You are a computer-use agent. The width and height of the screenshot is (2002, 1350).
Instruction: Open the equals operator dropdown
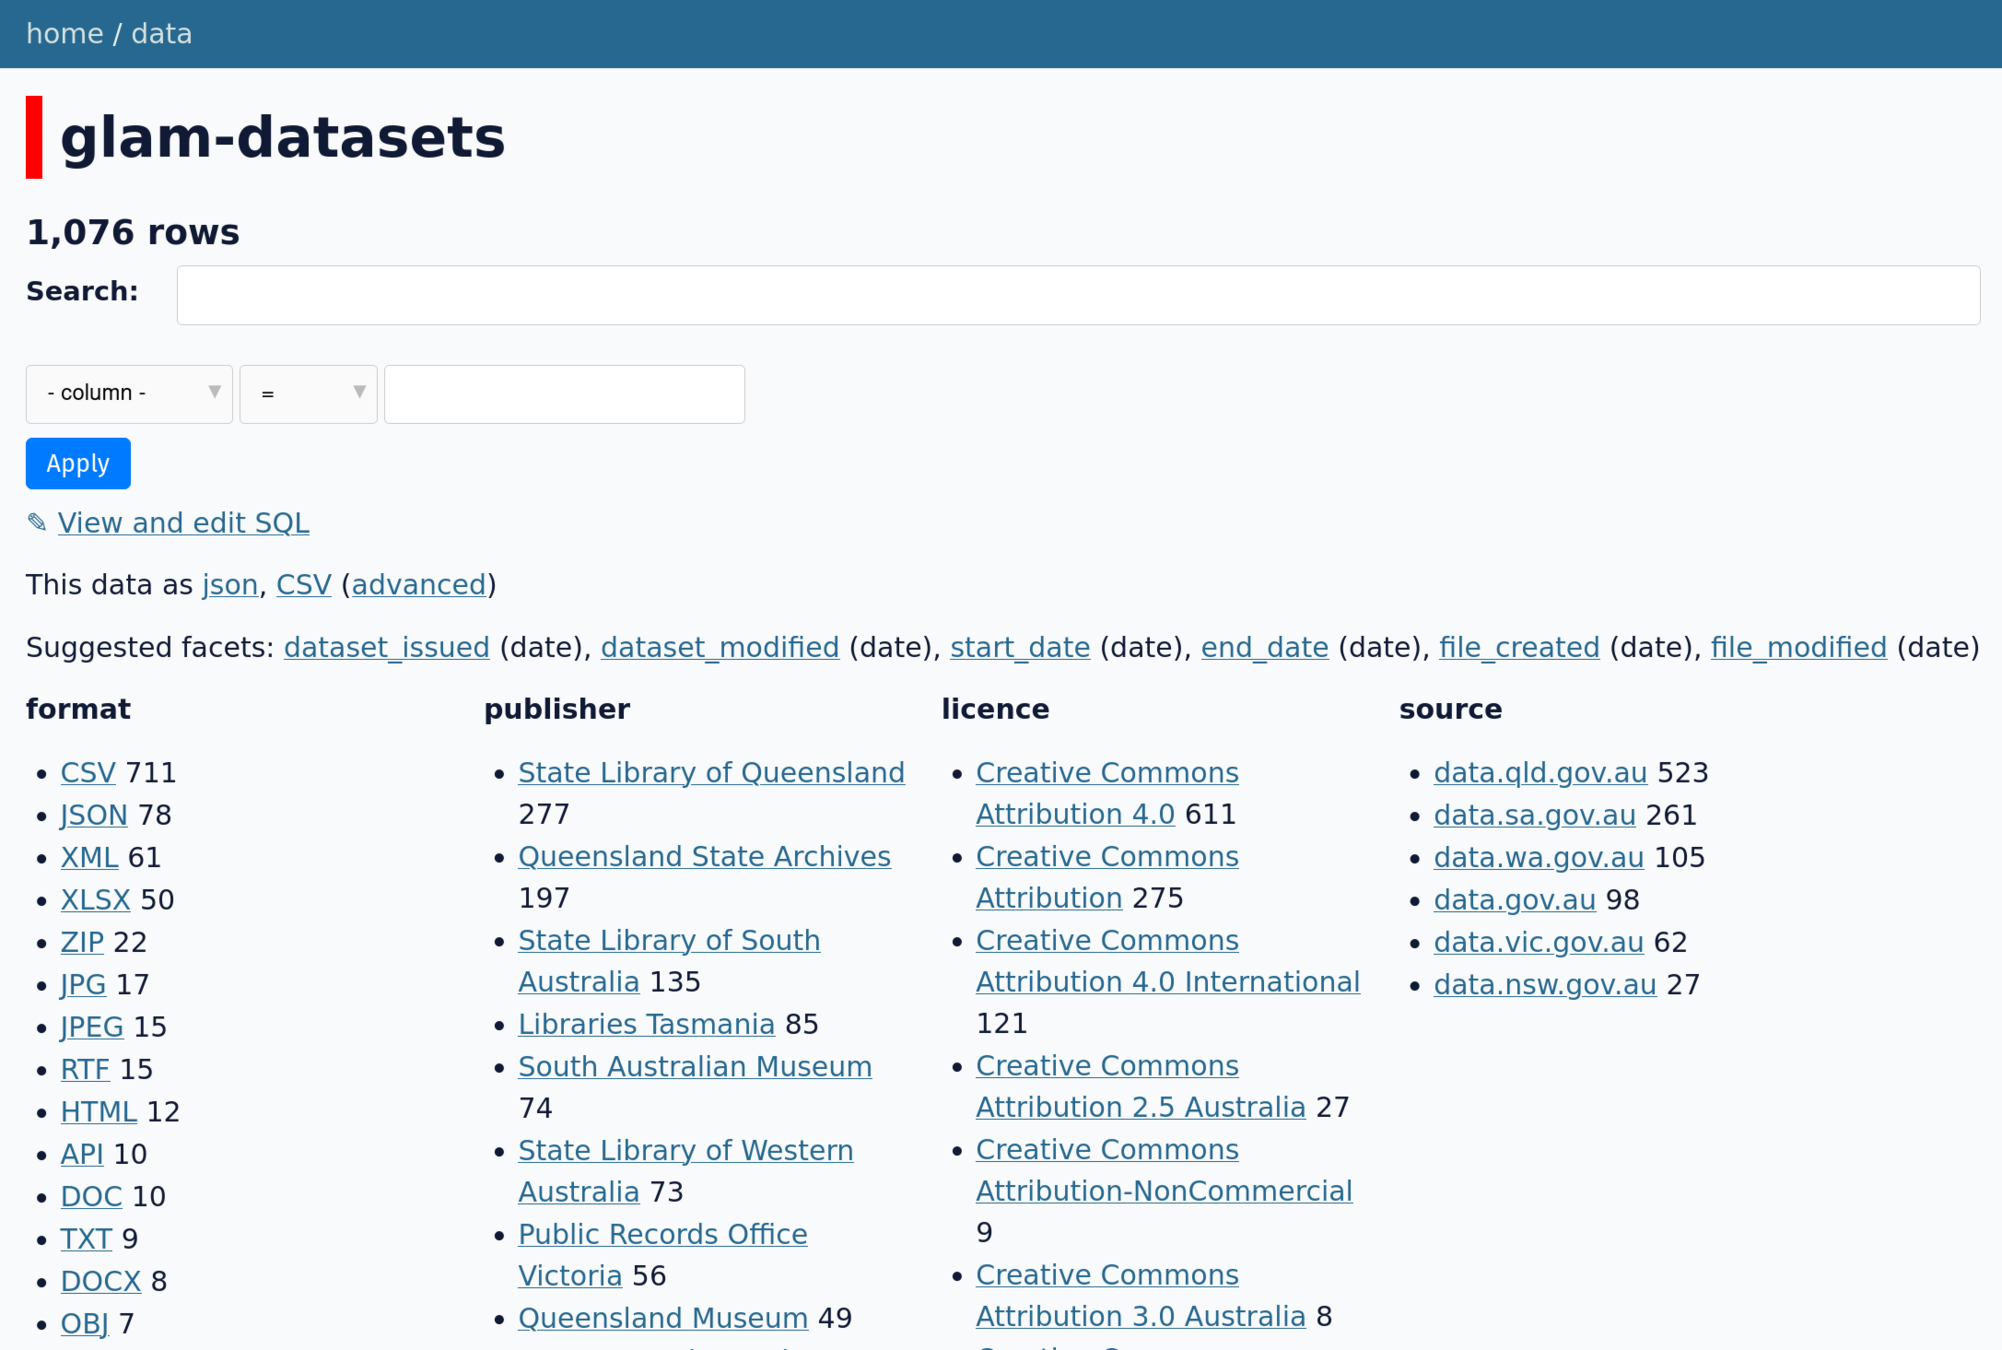pos(308,394)
